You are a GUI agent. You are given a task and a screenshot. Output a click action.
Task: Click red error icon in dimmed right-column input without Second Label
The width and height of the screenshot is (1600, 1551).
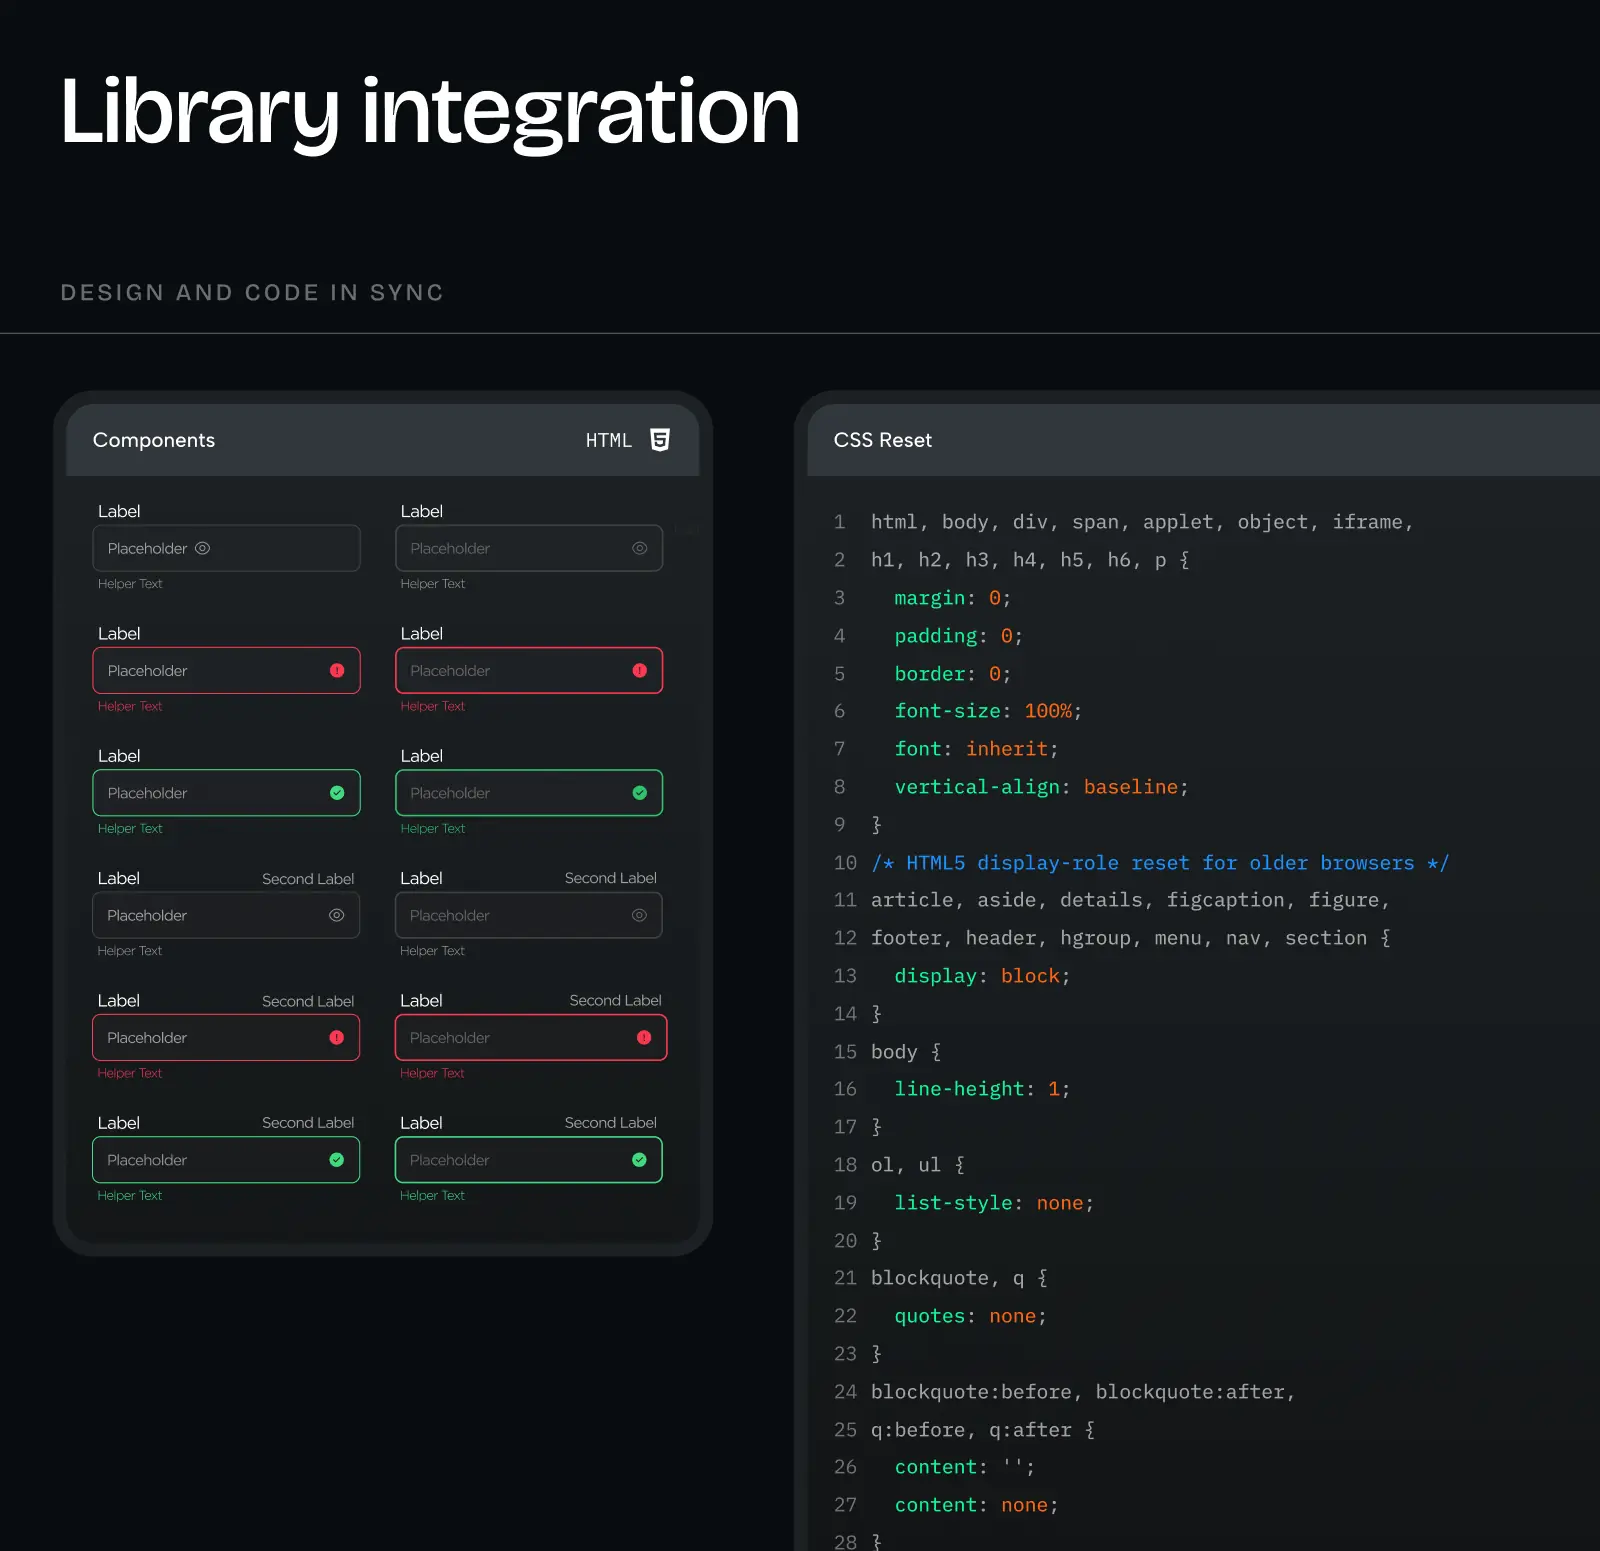[x=640, y=670]
